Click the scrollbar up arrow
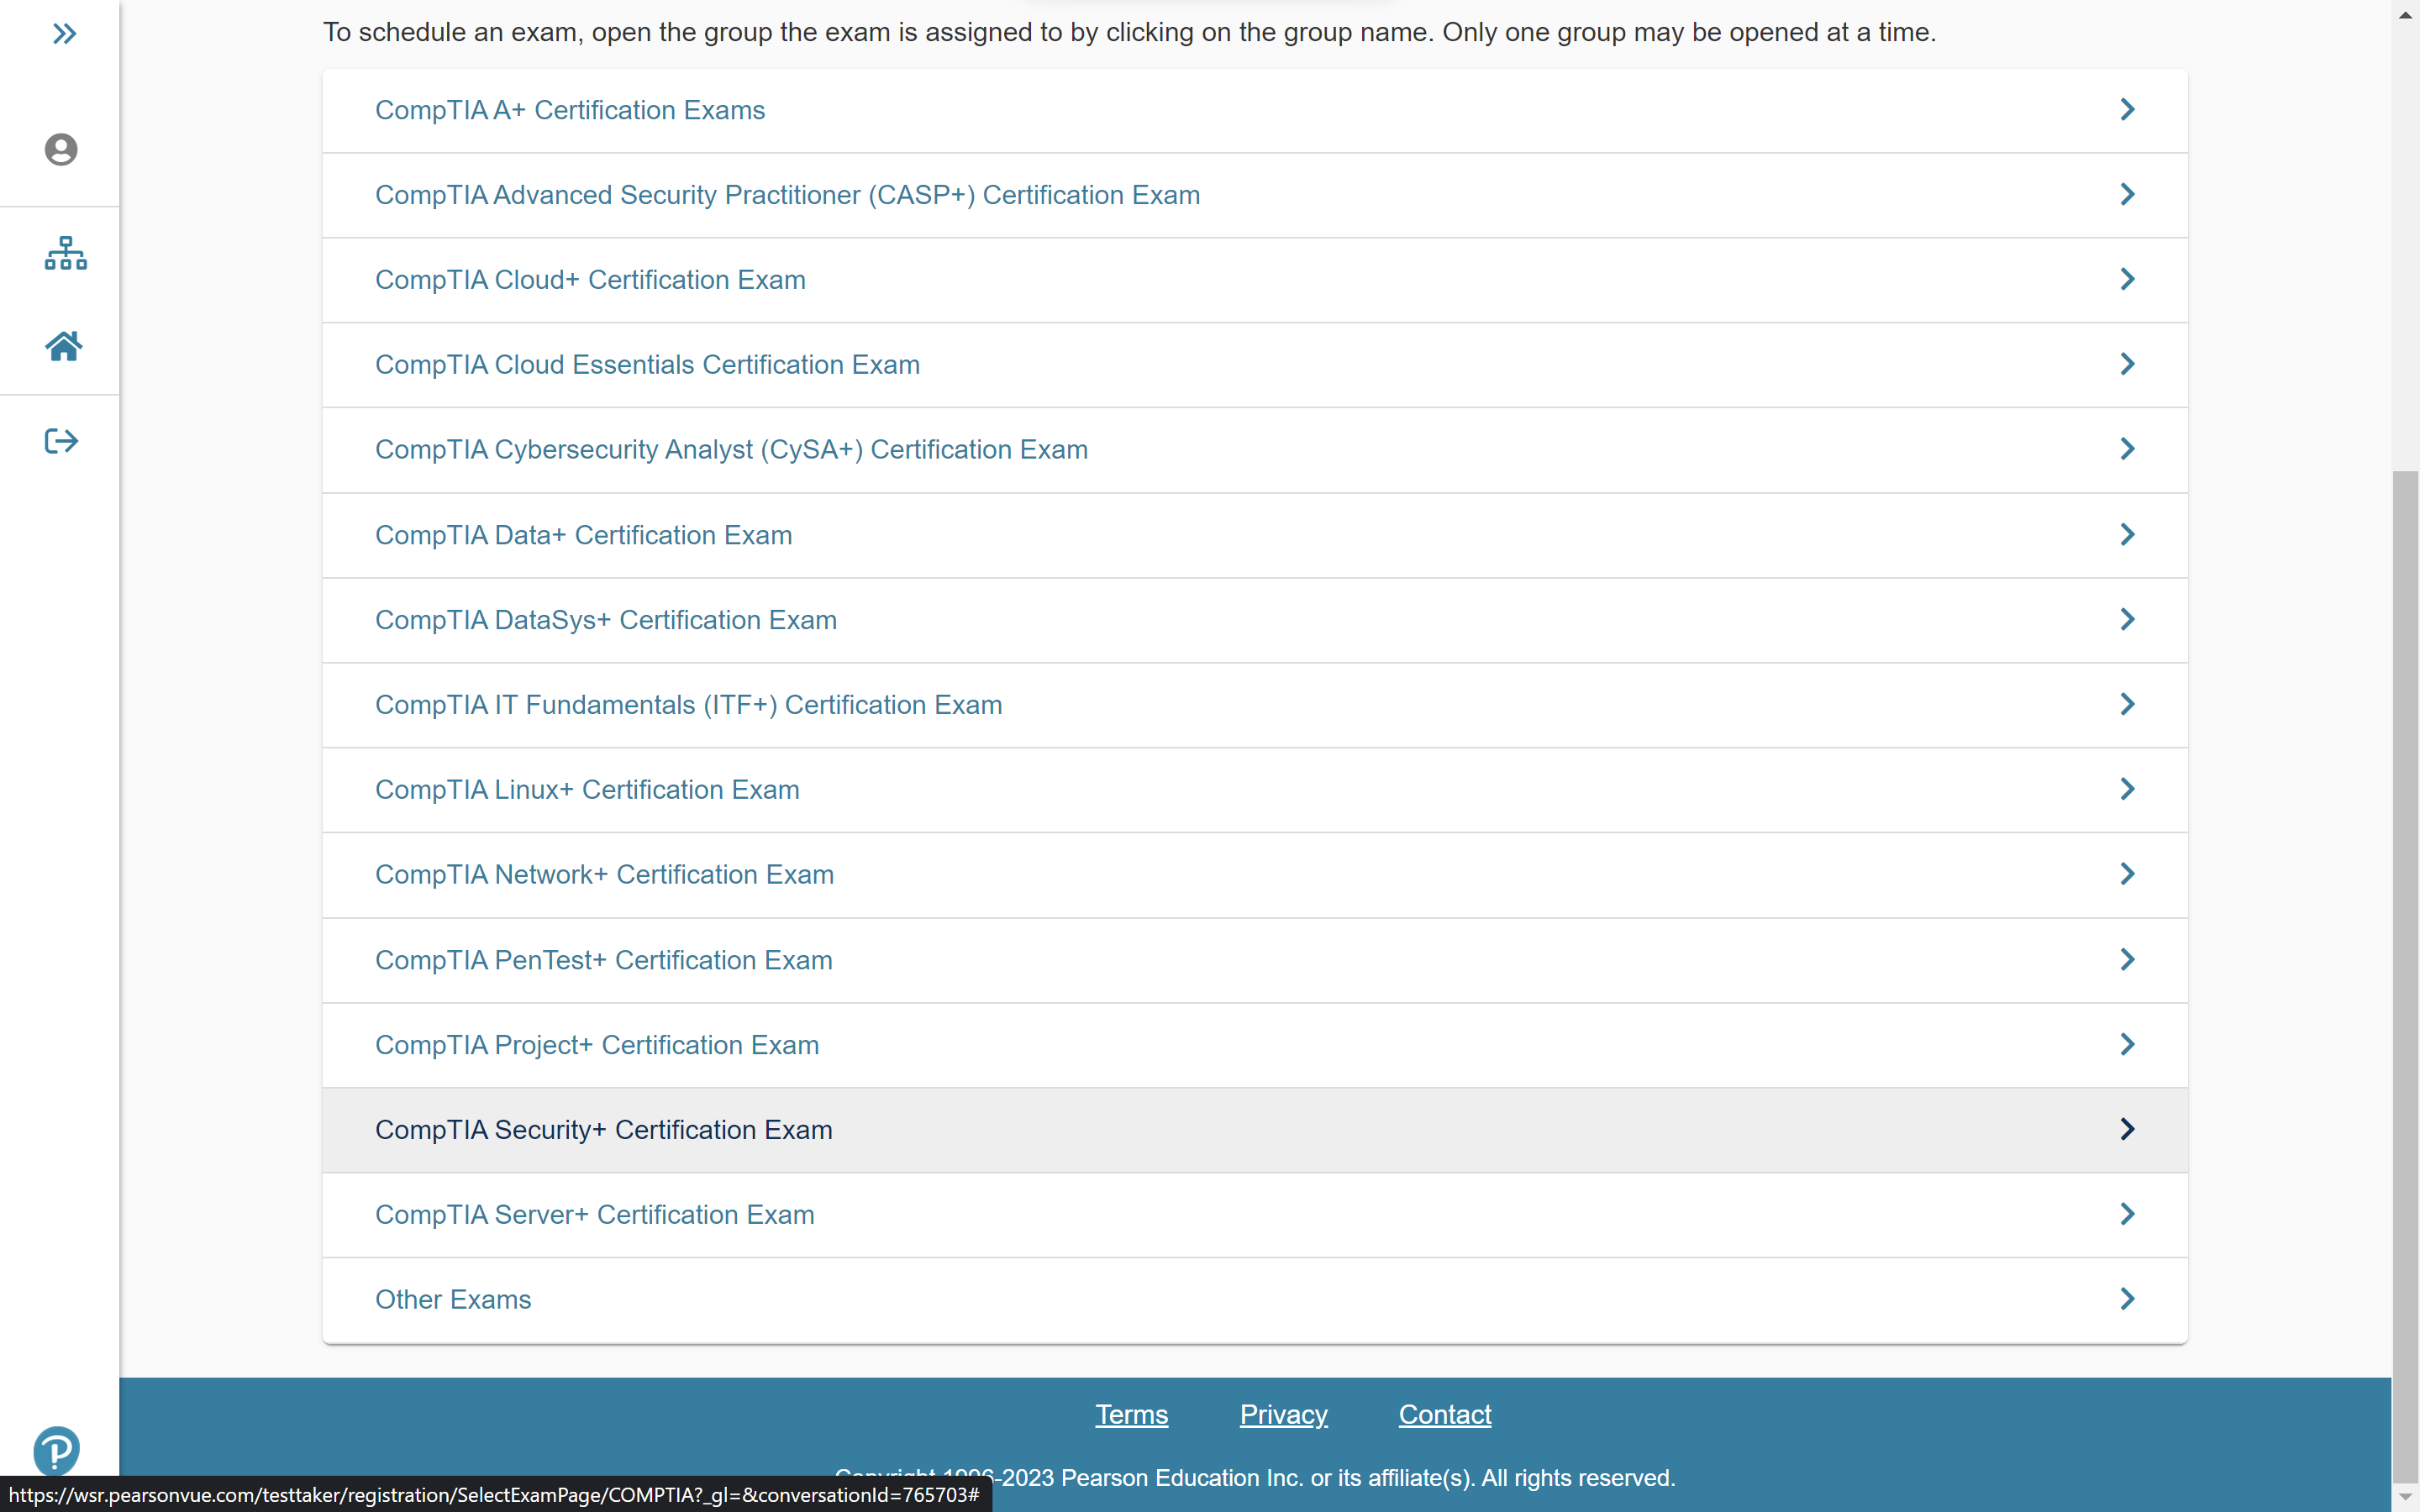Viewport: 2420px width, 1512px height. (2405, 14)
